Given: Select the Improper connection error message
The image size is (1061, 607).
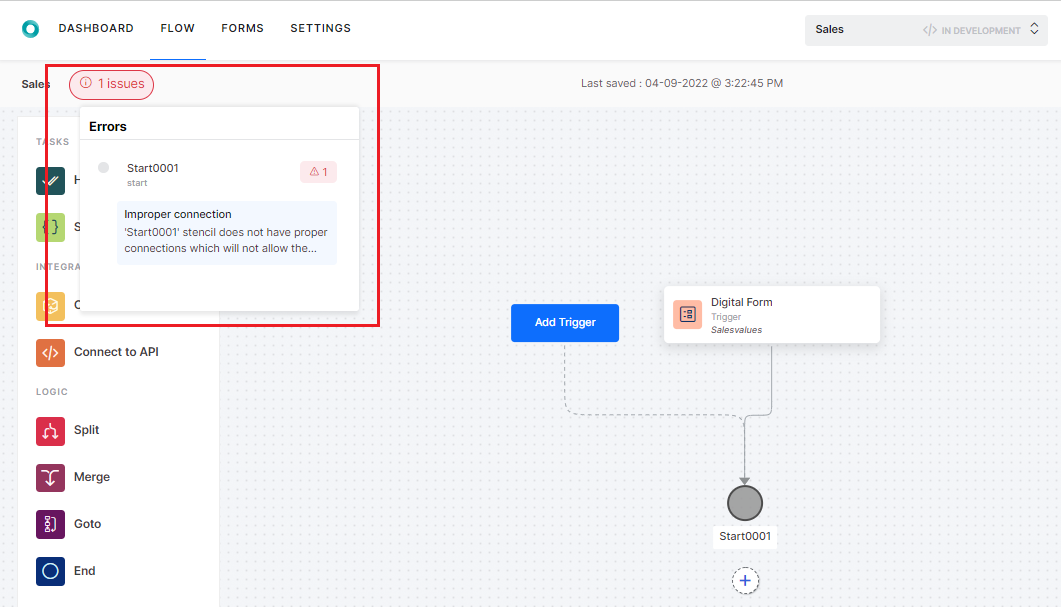Looking at the screenshot, I should pos(227,232).
